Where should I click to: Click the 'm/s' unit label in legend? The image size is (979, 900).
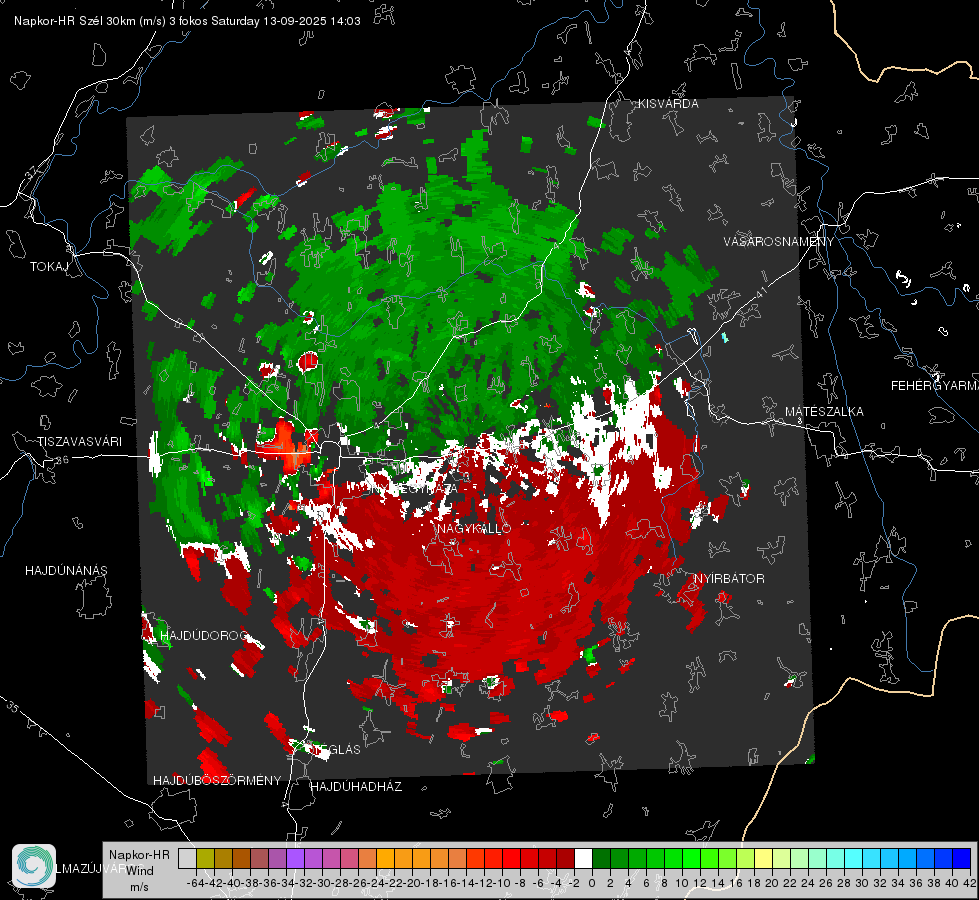pos(139,887)
